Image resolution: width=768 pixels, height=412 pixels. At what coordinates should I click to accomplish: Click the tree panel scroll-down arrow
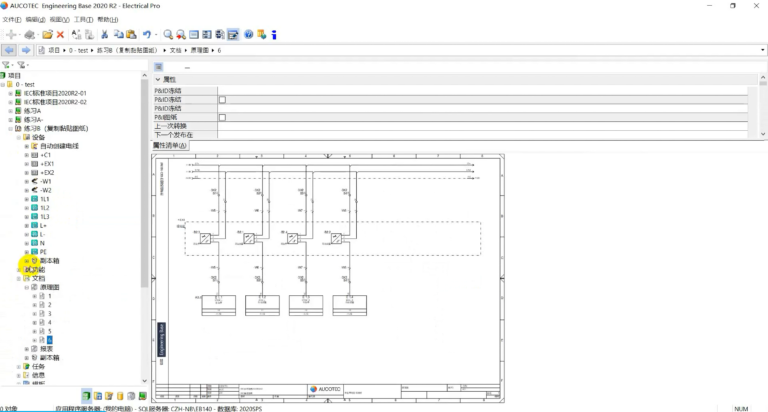(144, 381)
